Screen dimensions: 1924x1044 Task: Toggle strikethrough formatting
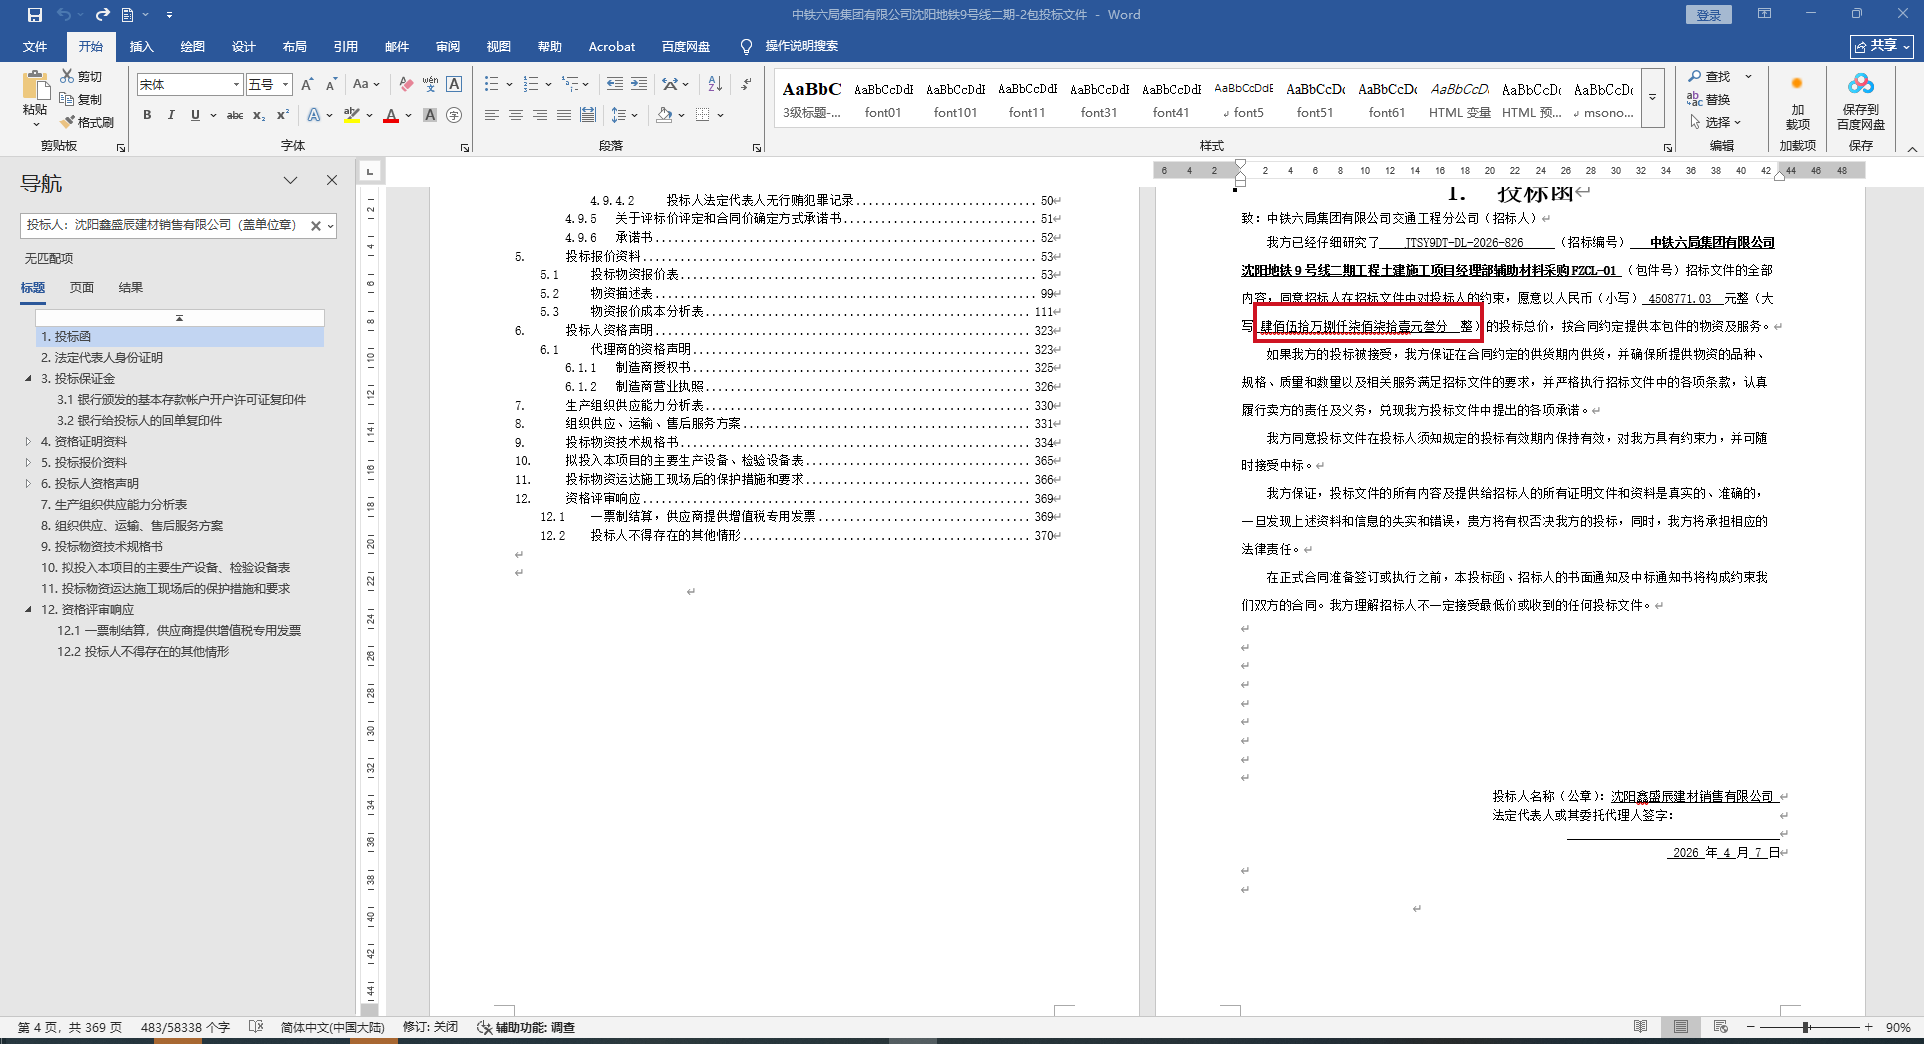click(235, 115)
